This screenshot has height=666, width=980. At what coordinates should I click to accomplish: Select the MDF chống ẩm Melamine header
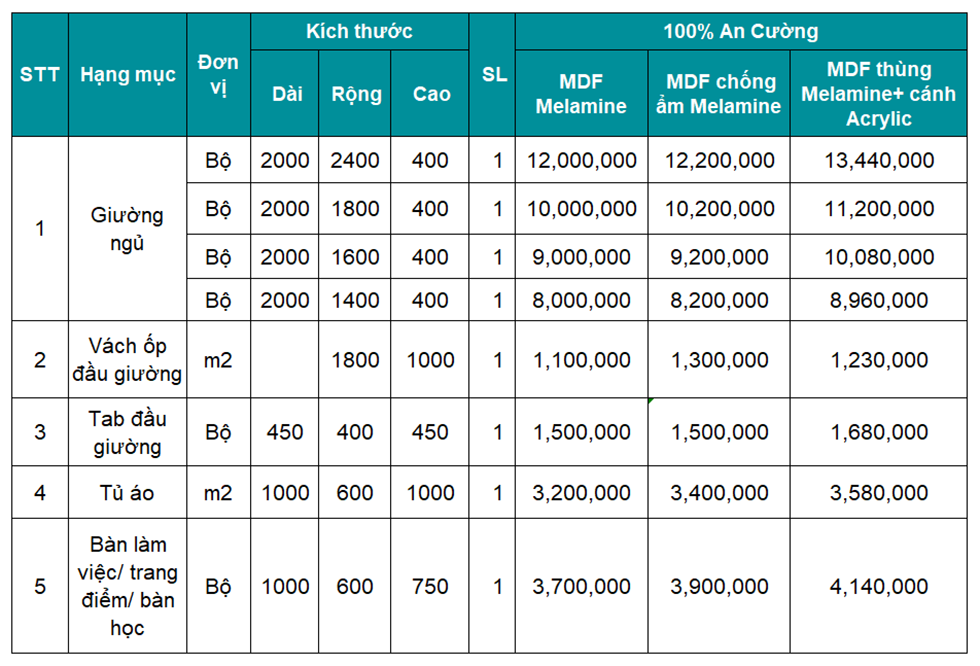[719, 94]
